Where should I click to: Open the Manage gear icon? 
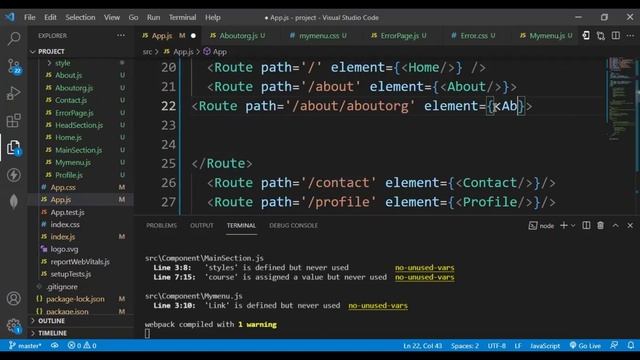click(x=13, y=325)
